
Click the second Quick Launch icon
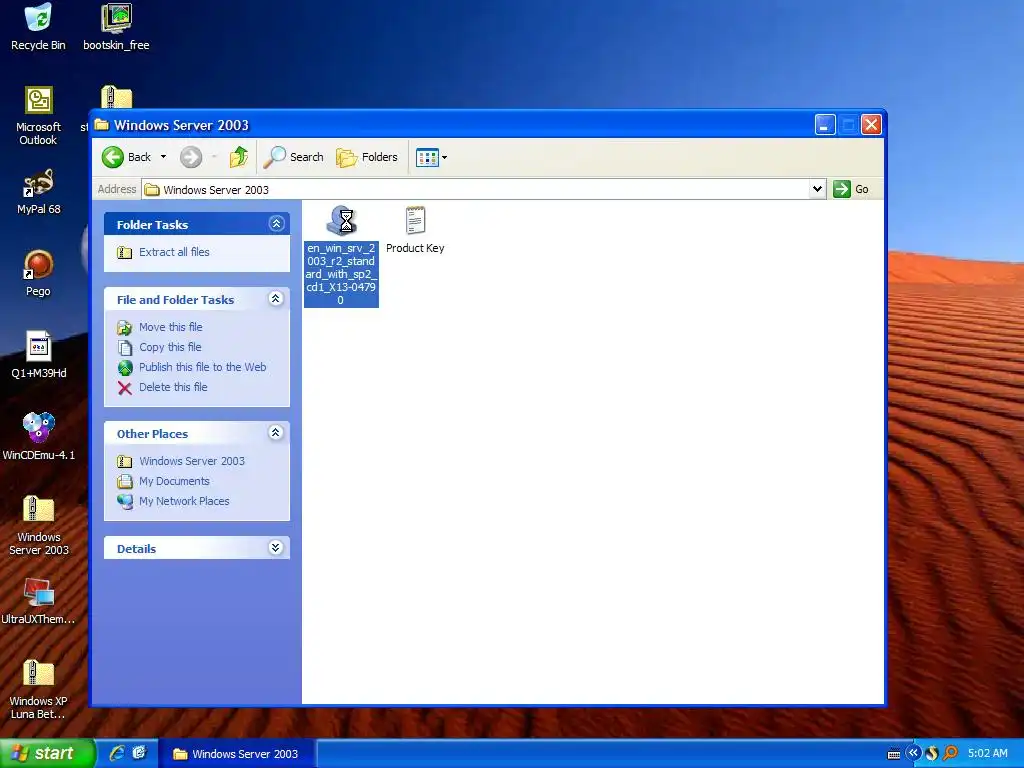click(x=139, y=753)
